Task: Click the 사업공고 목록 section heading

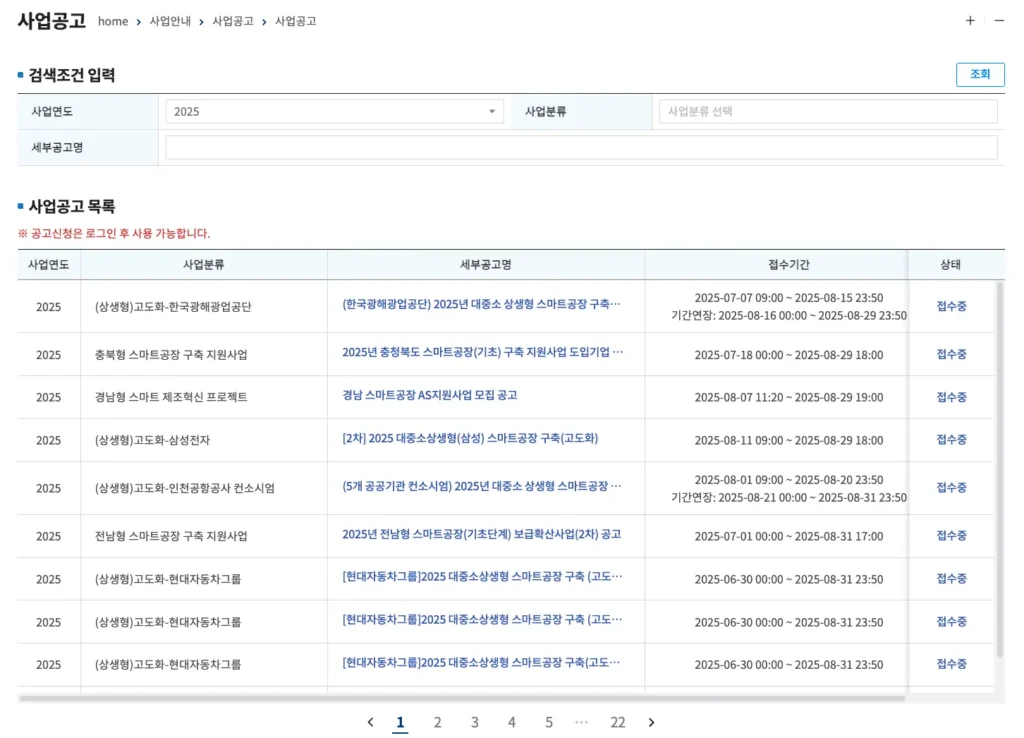Action: click(72, 206)
